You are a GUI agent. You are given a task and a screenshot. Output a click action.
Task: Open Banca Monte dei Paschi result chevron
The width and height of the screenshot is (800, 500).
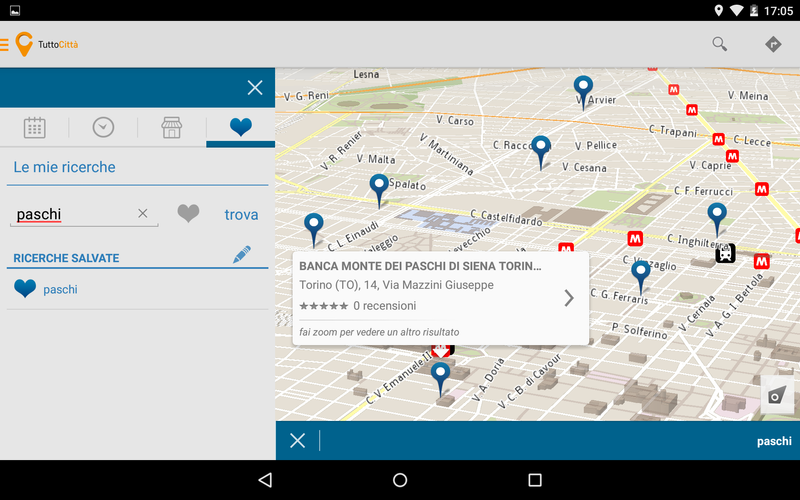pyautogui.click(x=569, y=298)
